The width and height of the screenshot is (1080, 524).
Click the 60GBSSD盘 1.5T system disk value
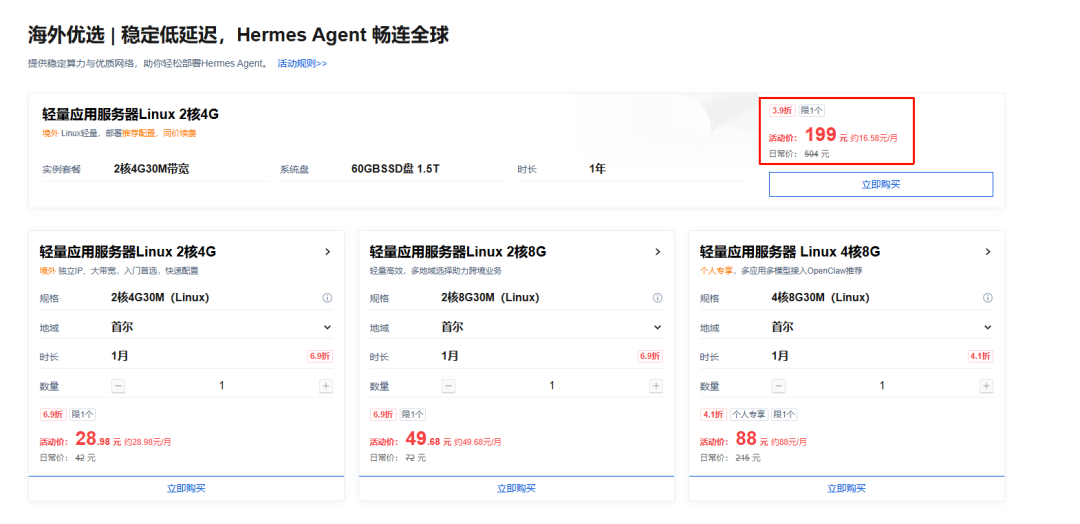[x=395, y=169]
